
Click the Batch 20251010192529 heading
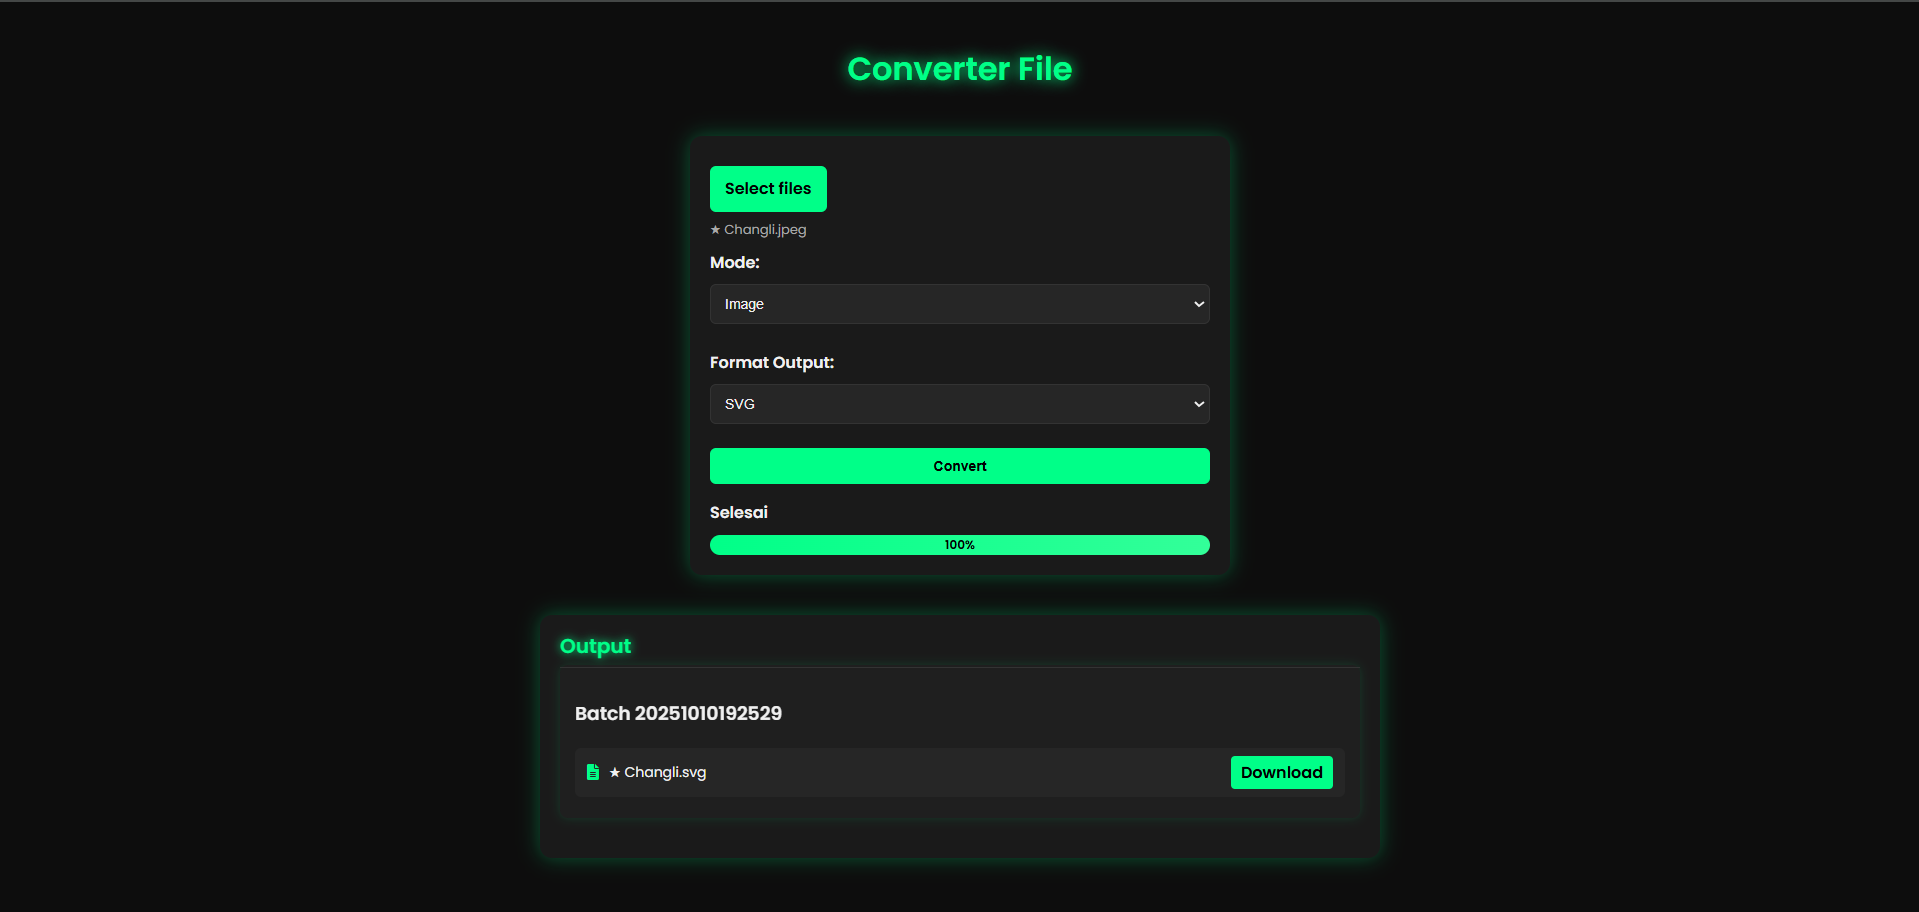[678, 713]
